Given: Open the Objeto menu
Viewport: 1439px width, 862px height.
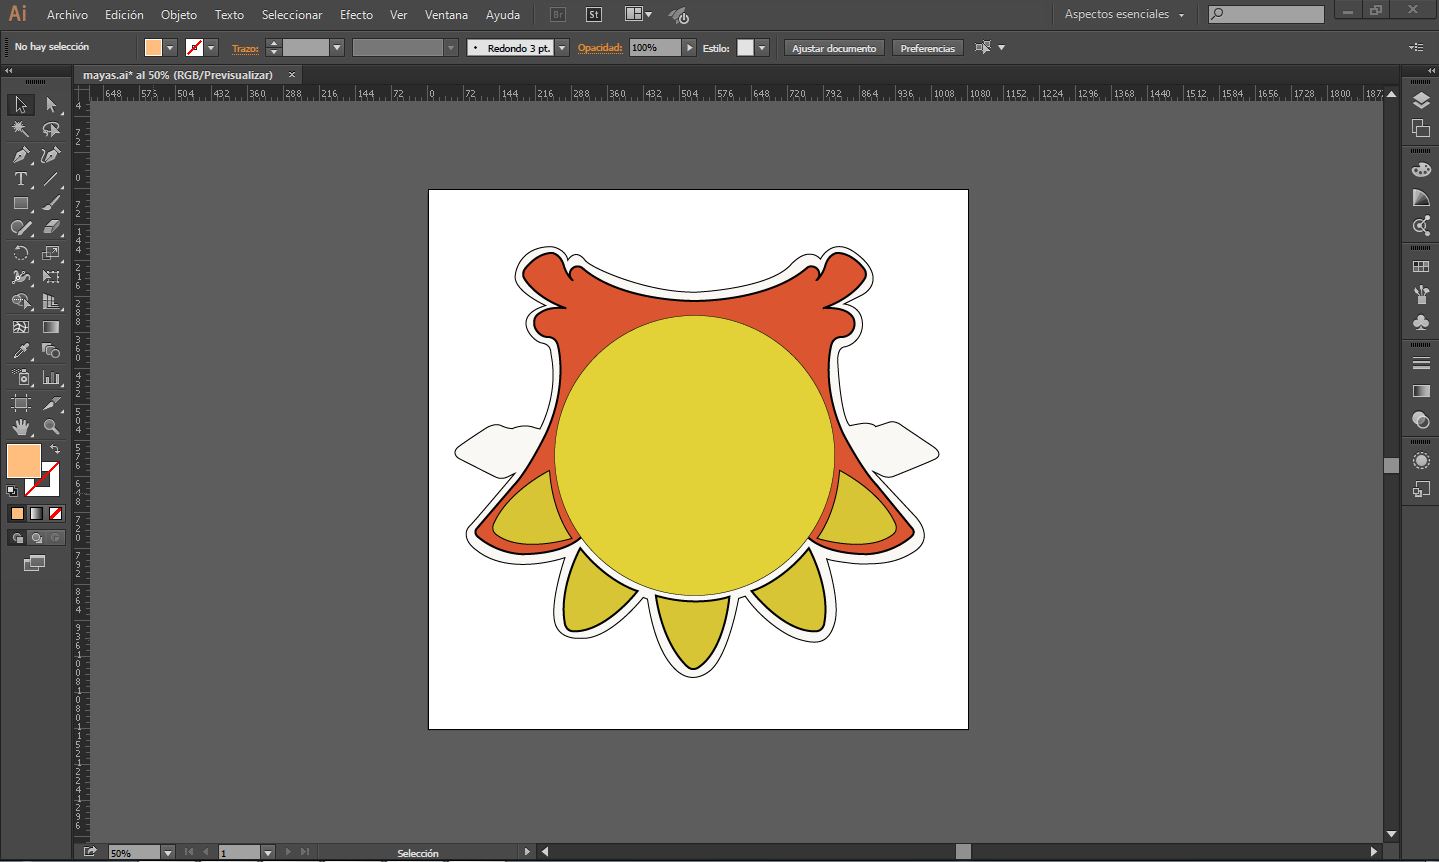Looking at the screenshot, I should [179, 15].
